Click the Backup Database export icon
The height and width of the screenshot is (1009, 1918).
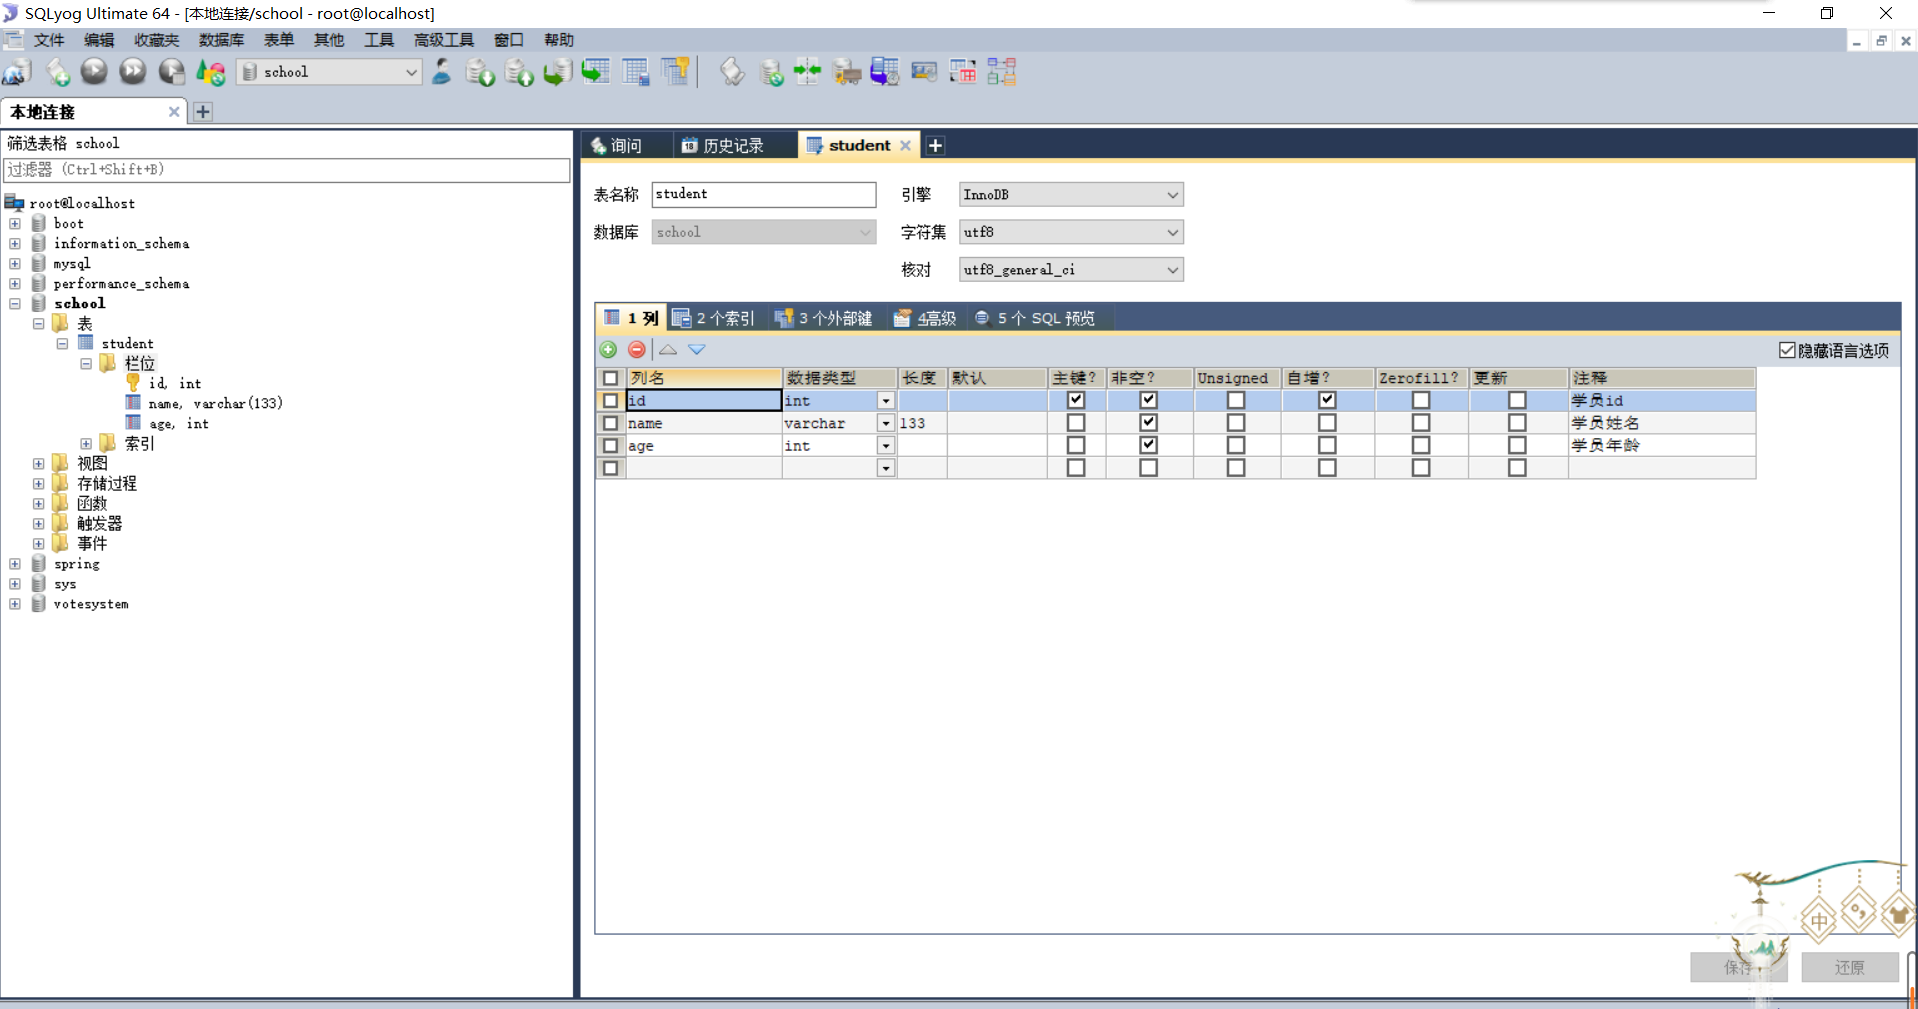[x=518, y=72]
